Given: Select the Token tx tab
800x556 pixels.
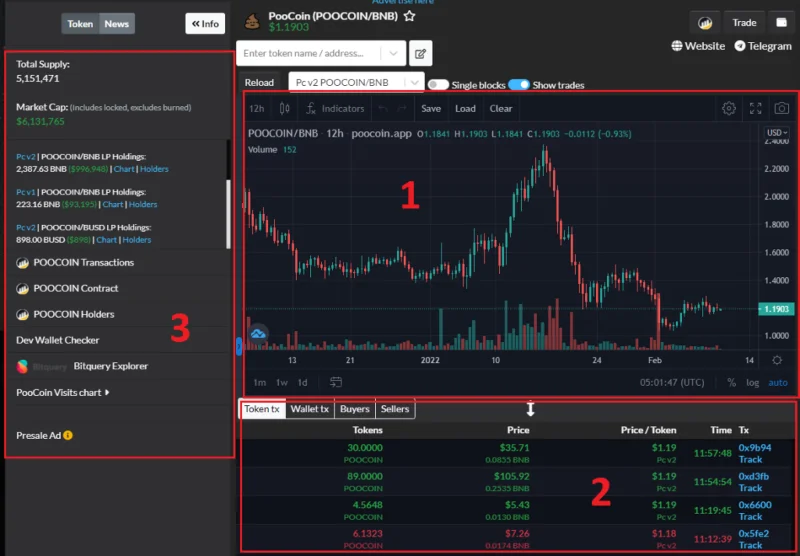Looking at the screenshot, I should 262,409.
